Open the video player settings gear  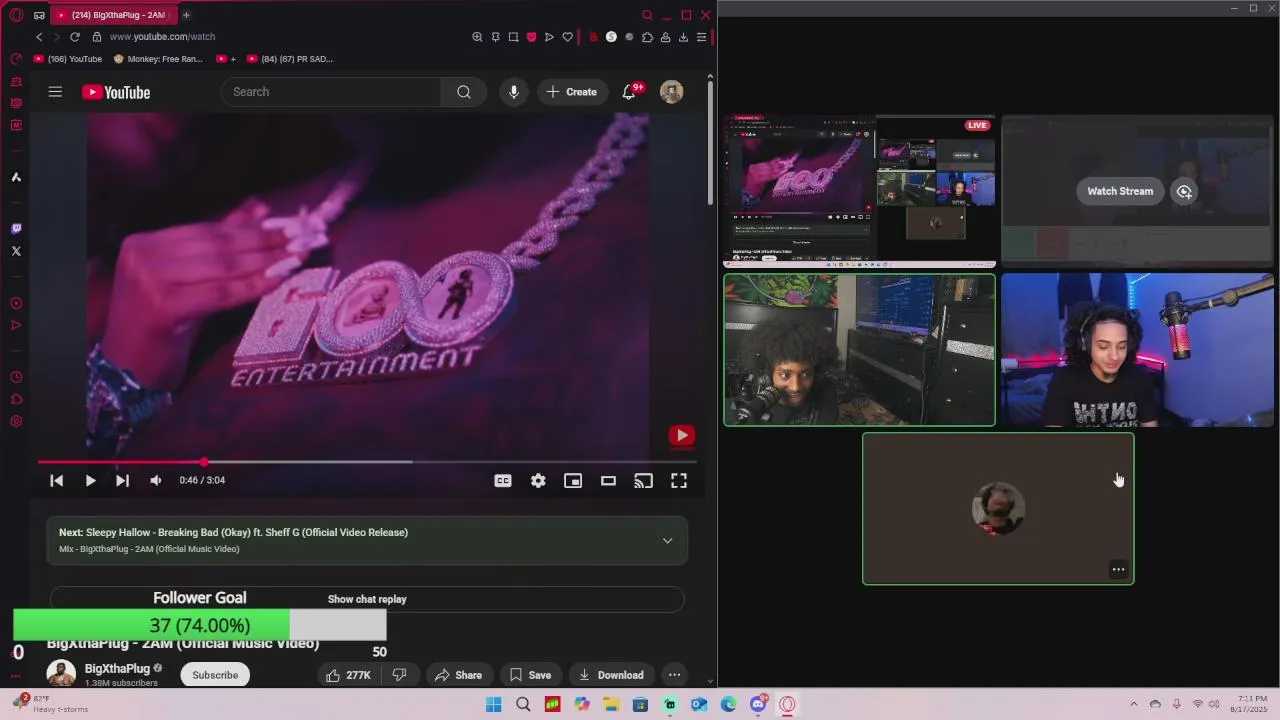[x=538, y=481]
